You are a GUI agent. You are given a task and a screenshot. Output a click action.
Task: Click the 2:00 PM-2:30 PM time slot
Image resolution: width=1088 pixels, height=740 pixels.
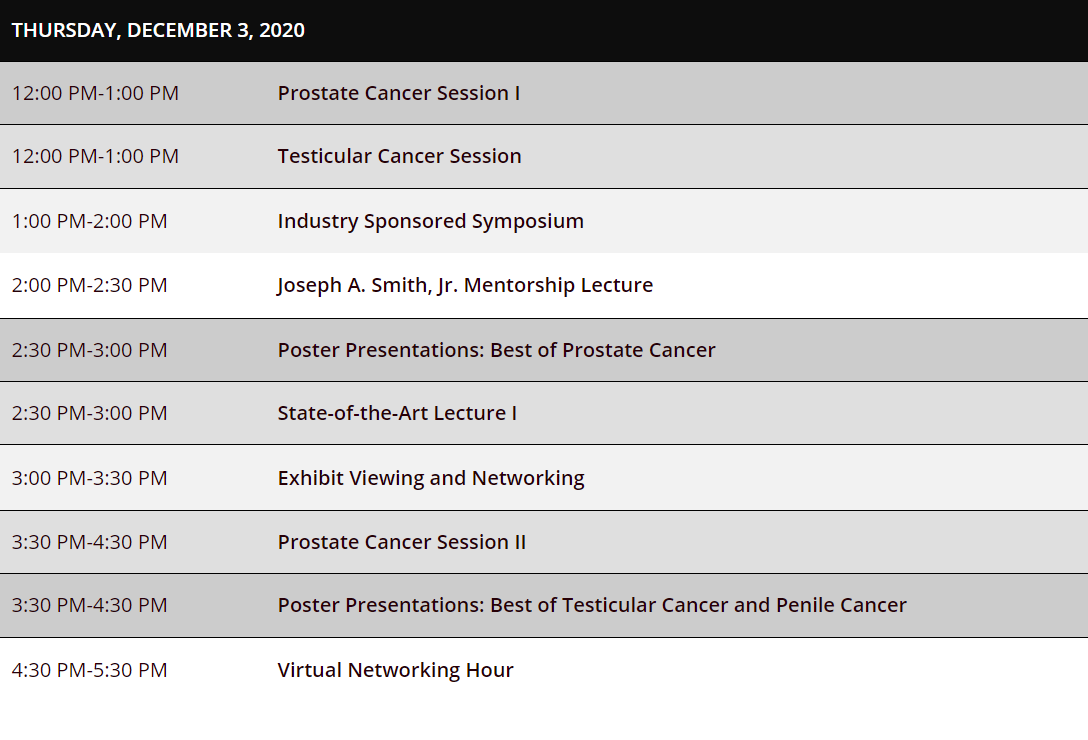click(90, 285)
